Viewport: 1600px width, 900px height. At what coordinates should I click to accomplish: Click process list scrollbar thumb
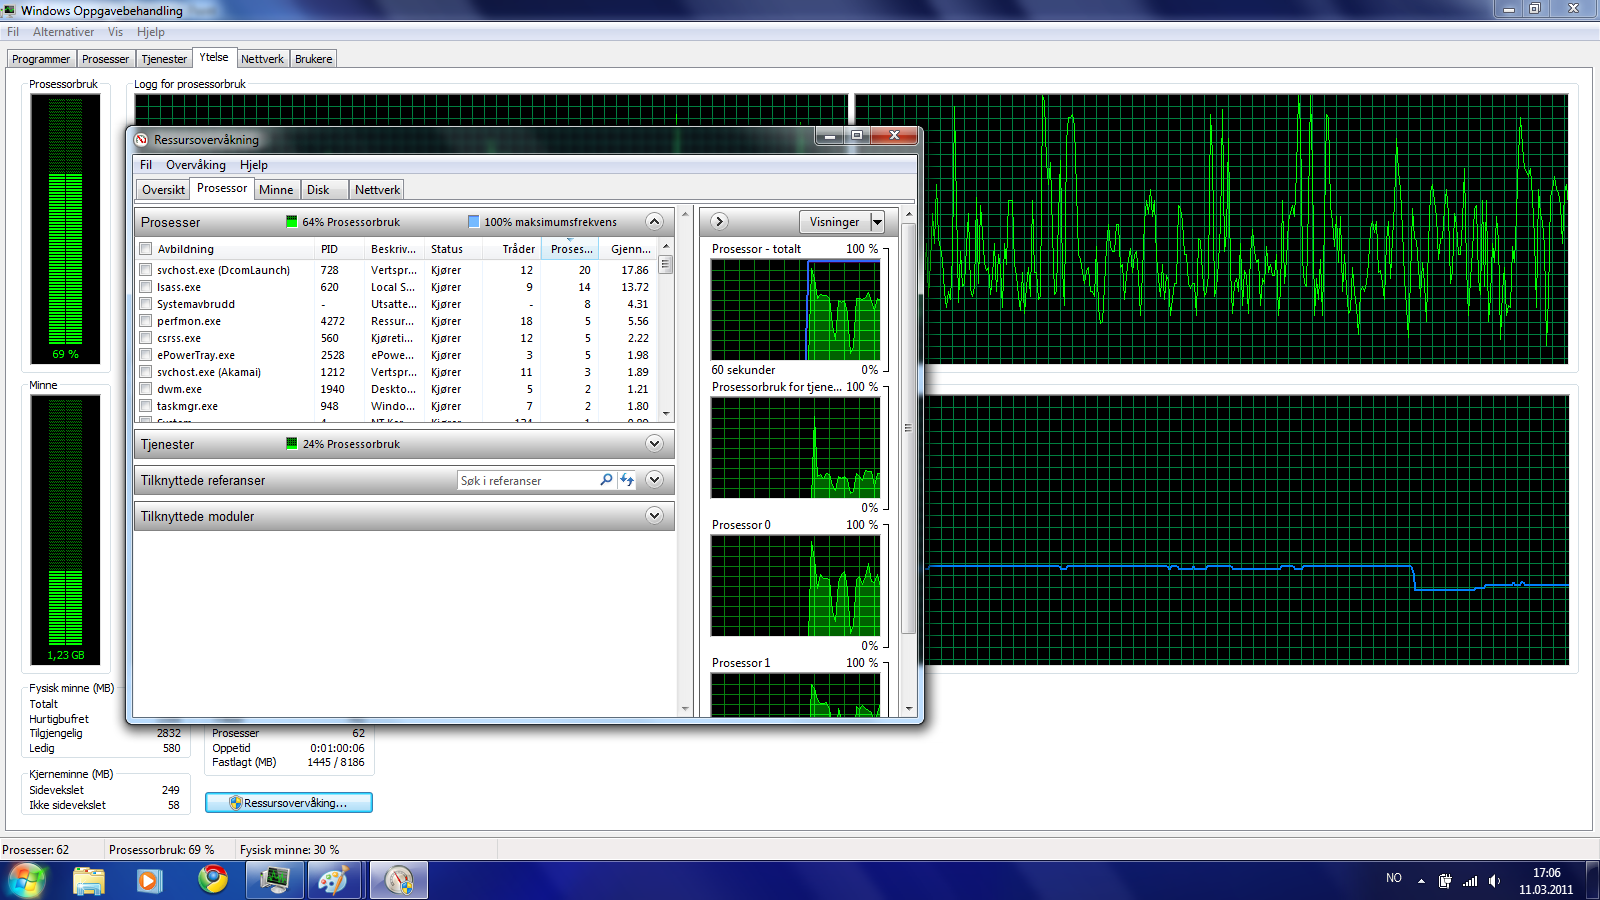click(666, 265)
